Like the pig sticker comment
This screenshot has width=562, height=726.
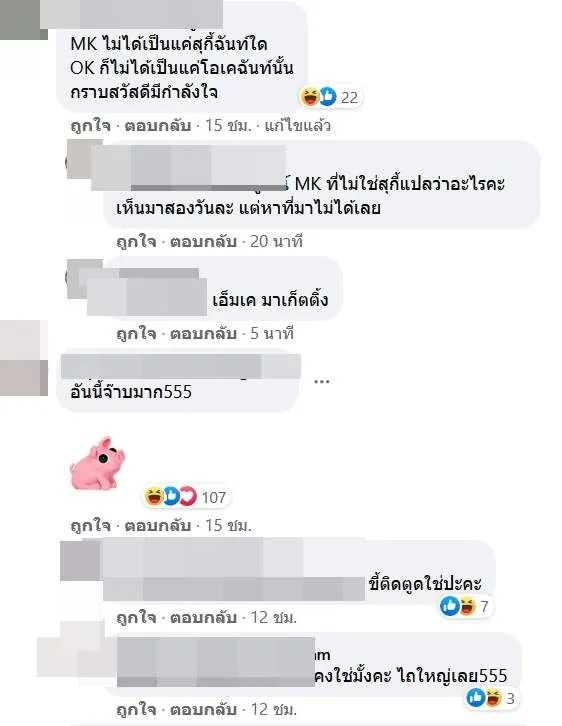[91, 526]
